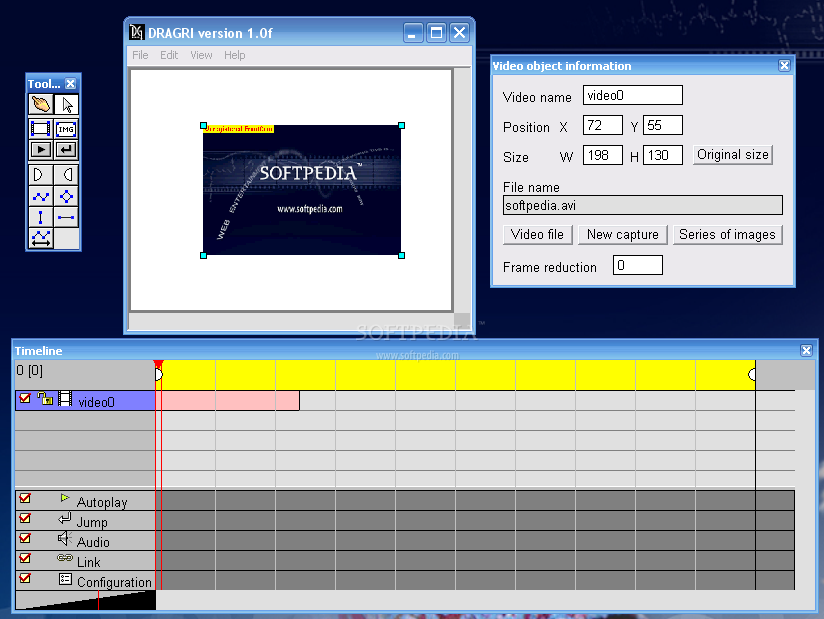The width and height of the screenshot is (824, 619).
Task: Select the hand grab tool
Action: [x=40, y=104]
